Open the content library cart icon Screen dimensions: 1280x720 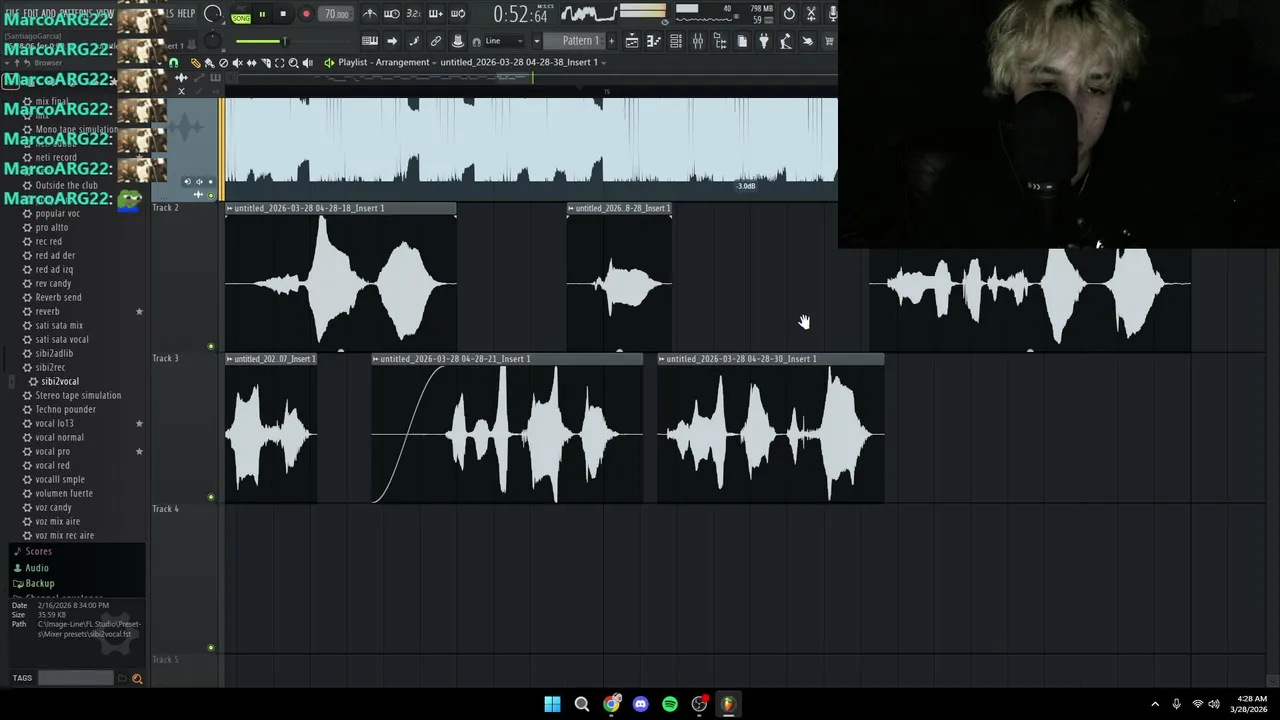pos(829,41)
